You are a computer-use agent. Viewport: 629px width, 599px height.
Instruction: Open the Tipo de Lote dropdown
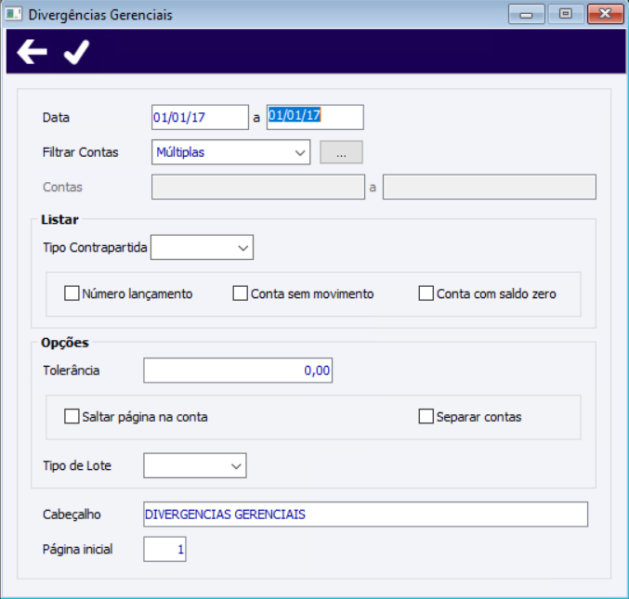pos(195,465)
